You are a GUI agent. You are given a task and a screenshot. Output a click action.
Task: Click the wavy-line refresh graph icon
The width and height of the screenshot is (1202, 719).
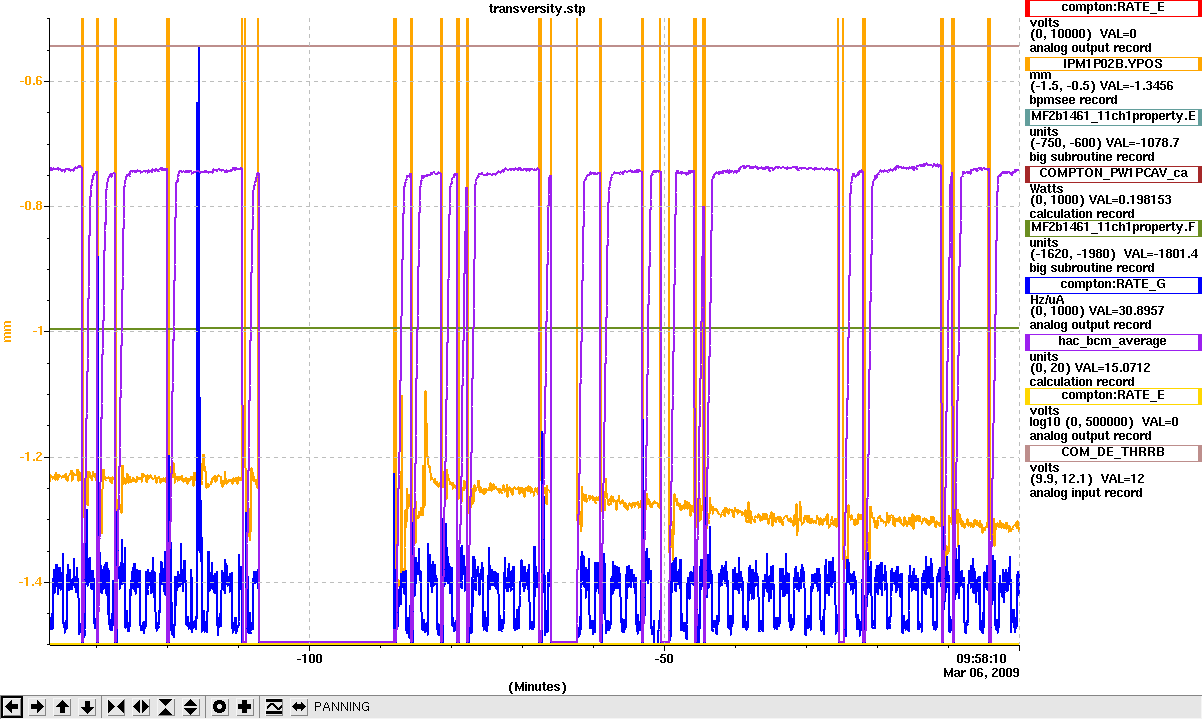pos(274,707)
